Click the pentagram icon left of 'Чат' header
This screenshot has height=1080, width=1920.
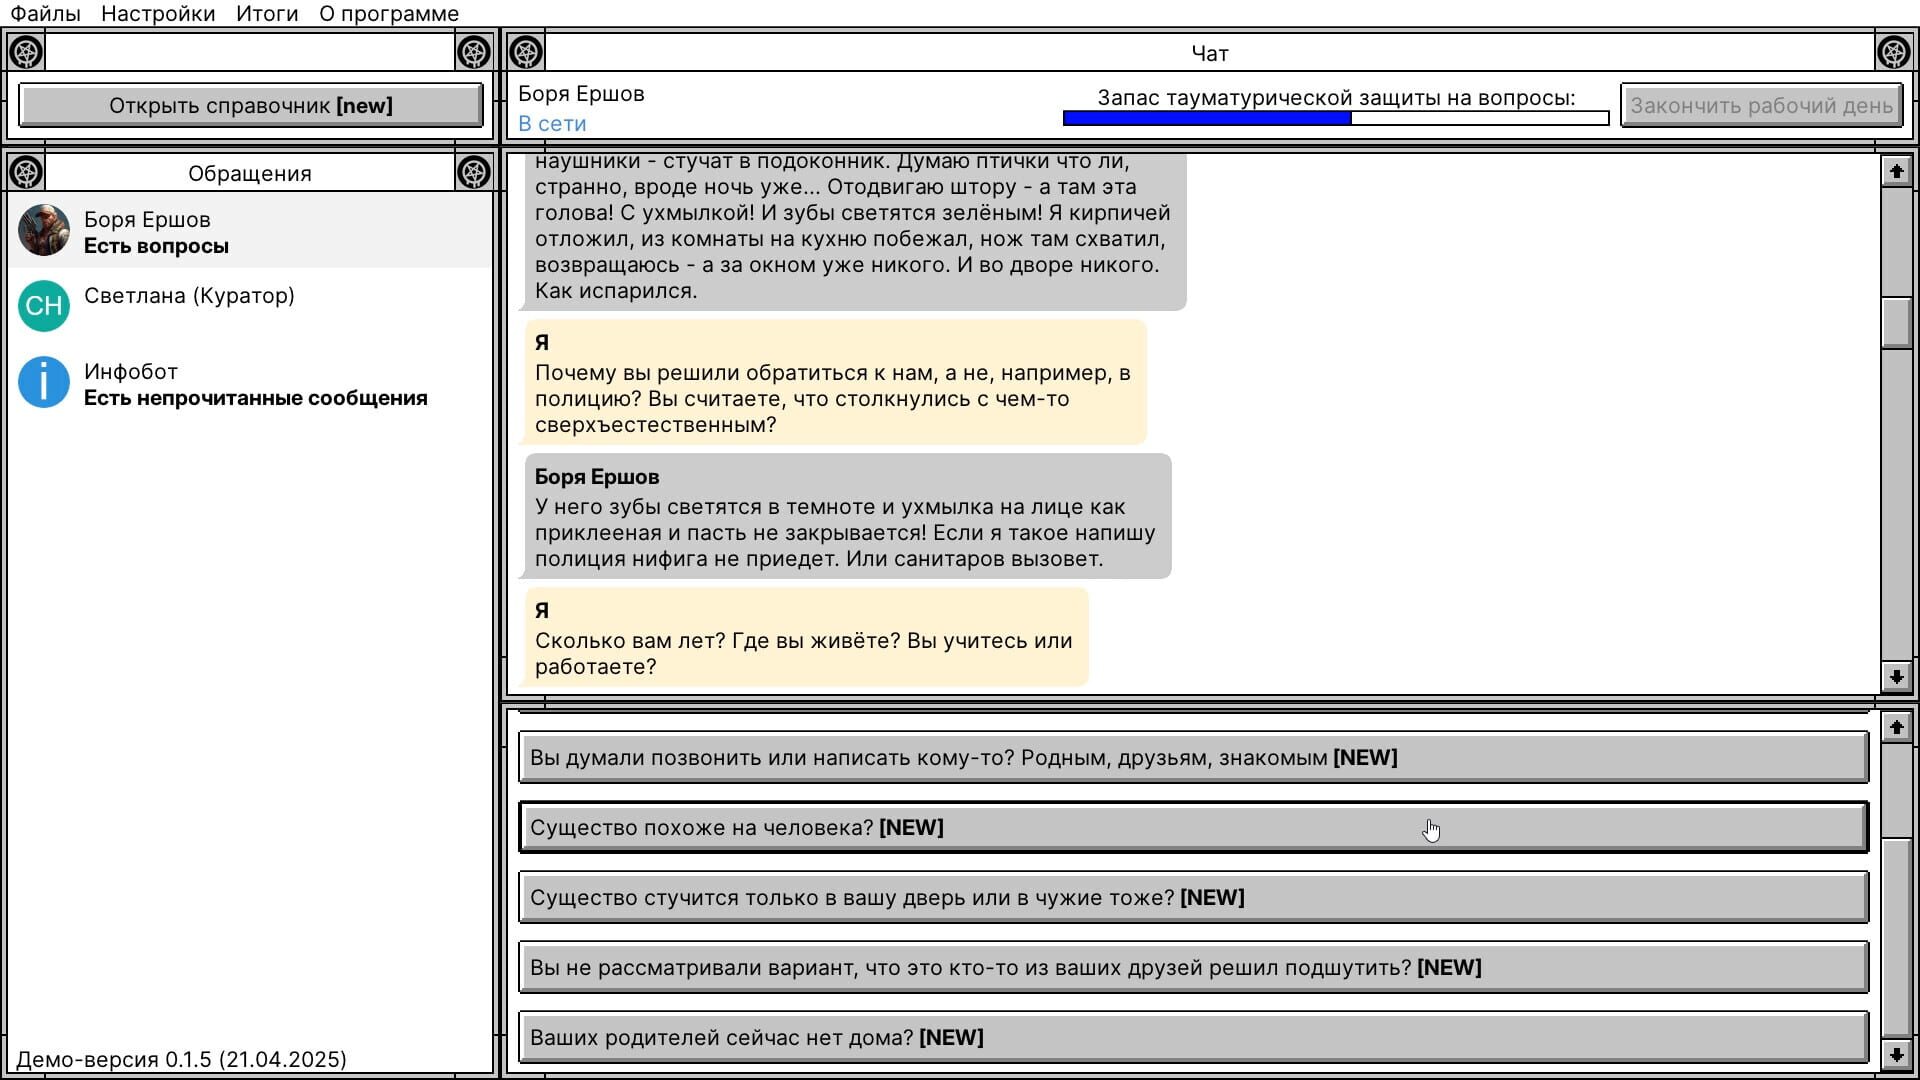(x=527, y=52)
